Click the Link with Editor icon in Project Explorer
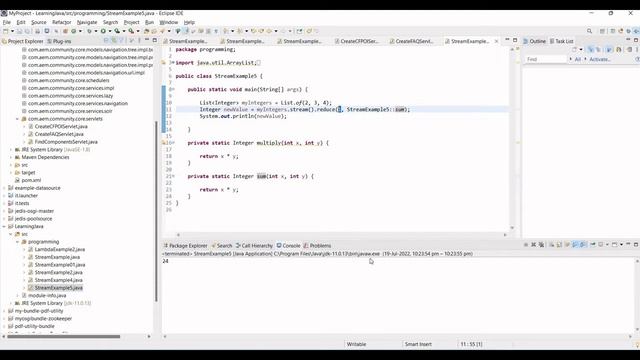 [x=114, y=40]
